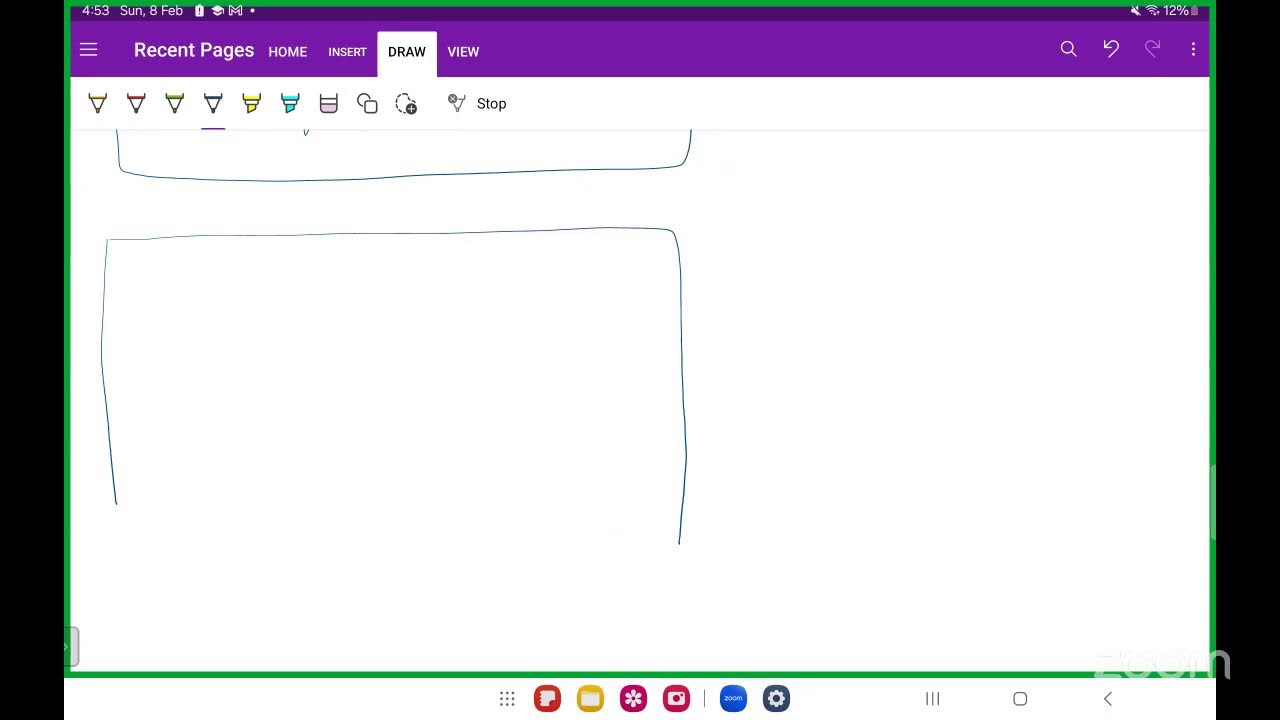
Task: Redo the last action
Action: tap(1152, 49)
